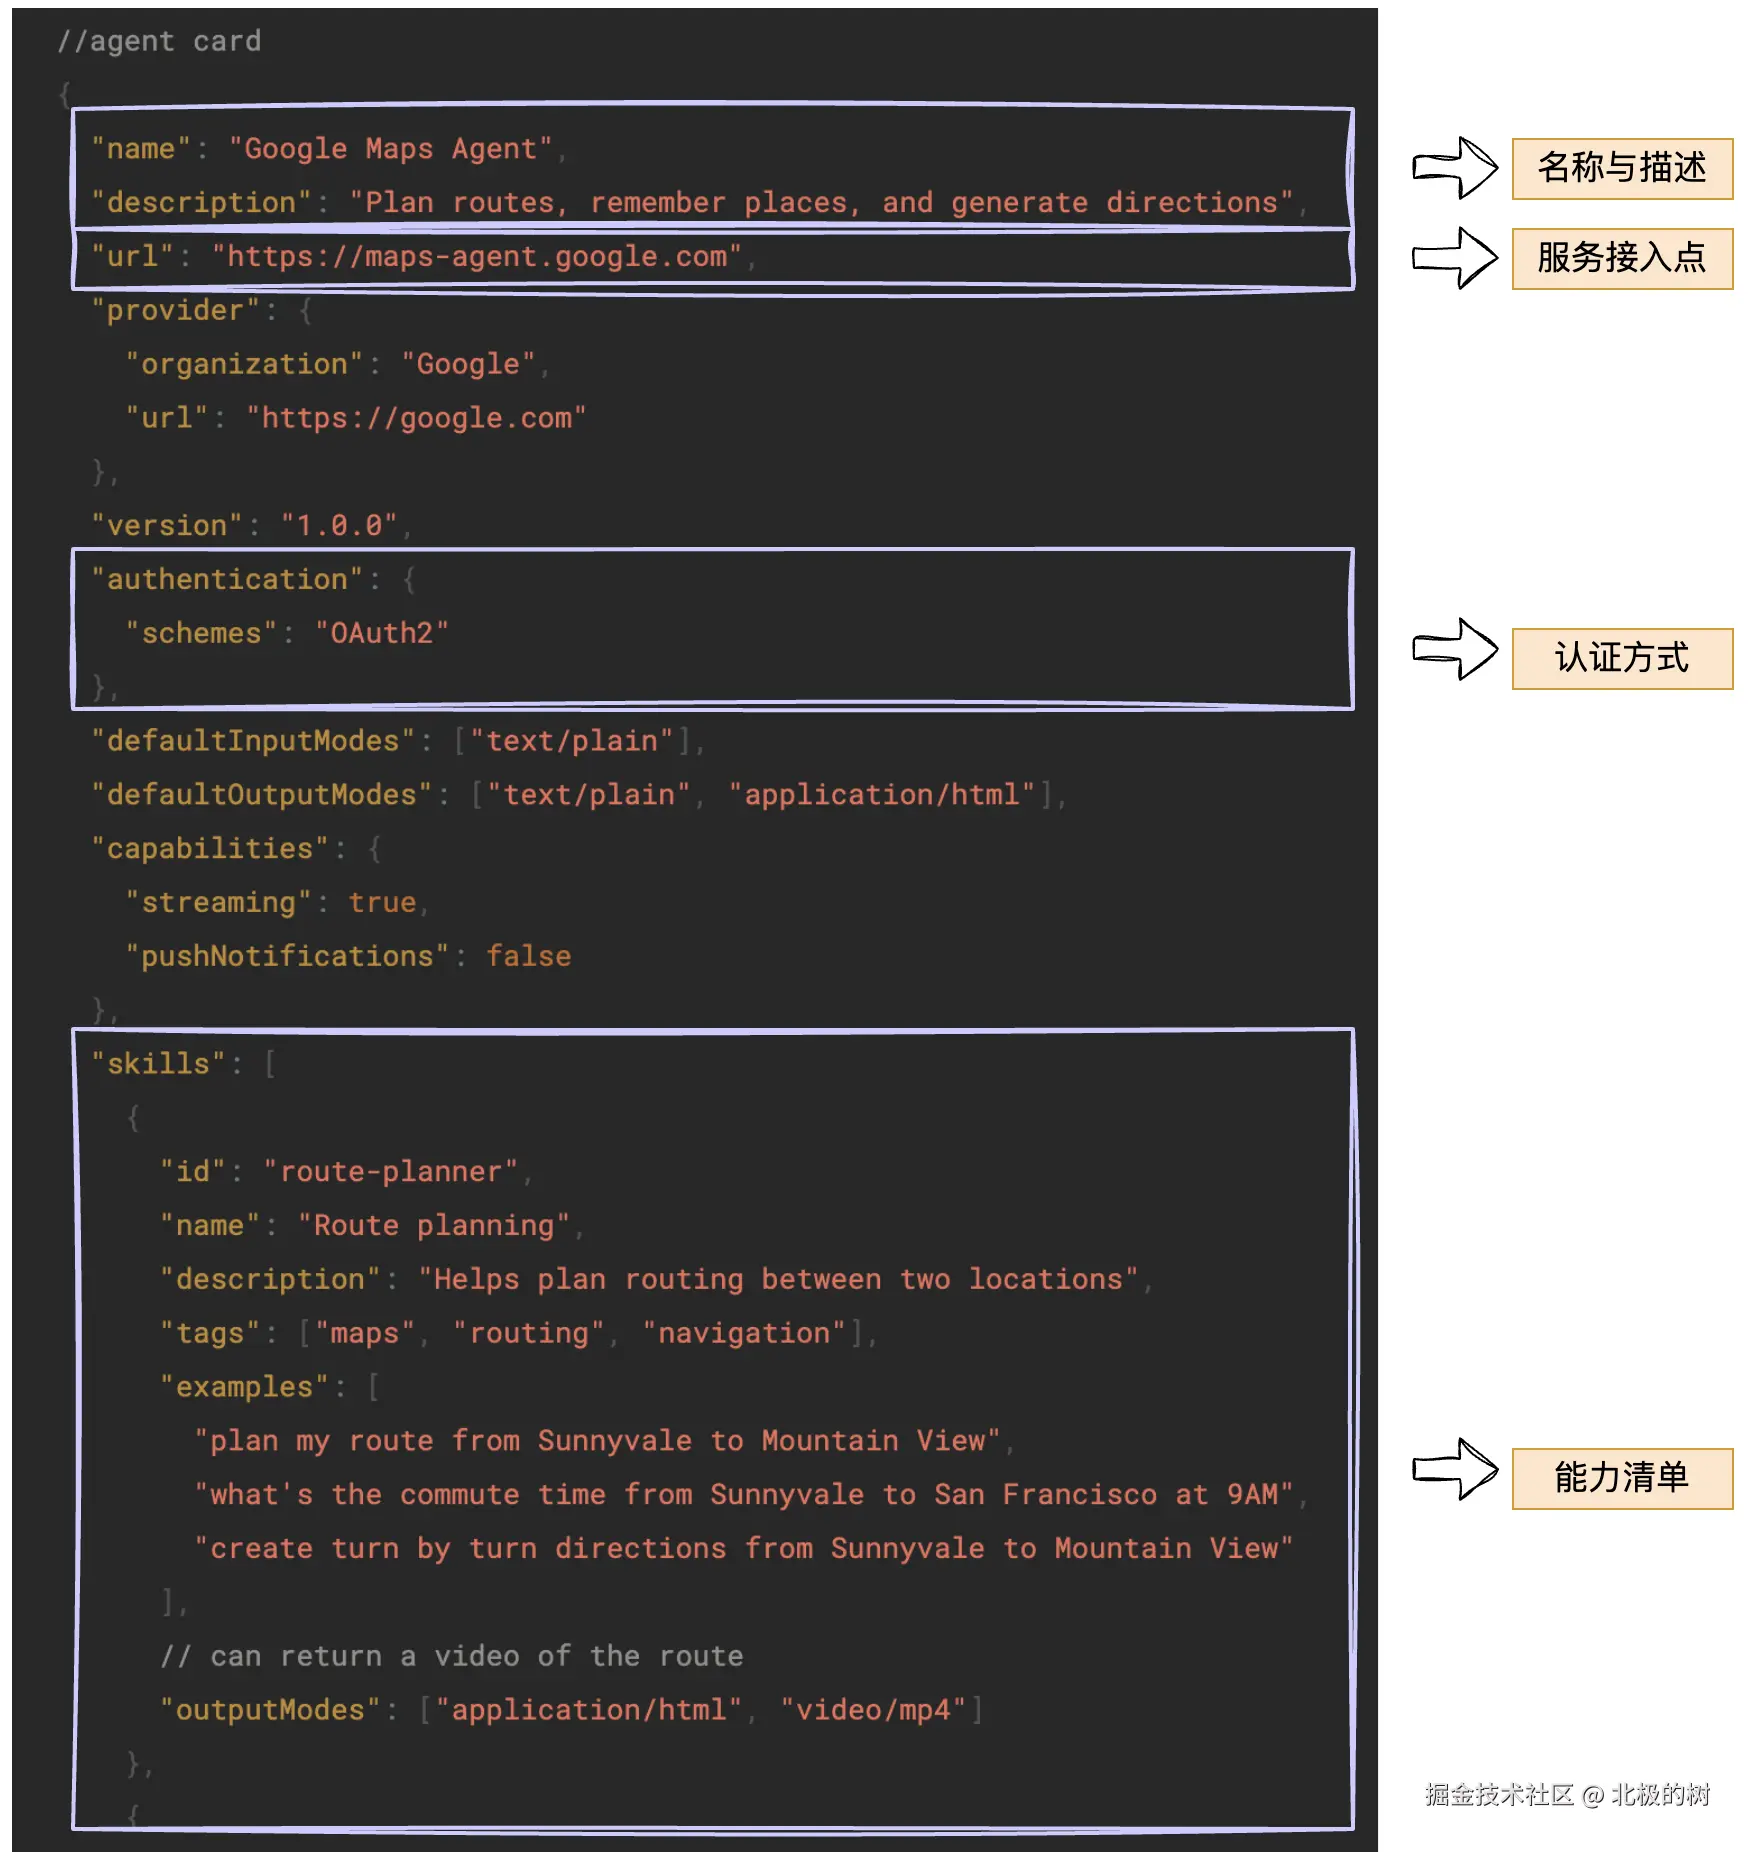Click the "streaming" key
This screenshot has height=1852, width=1754.
(218, 903)
